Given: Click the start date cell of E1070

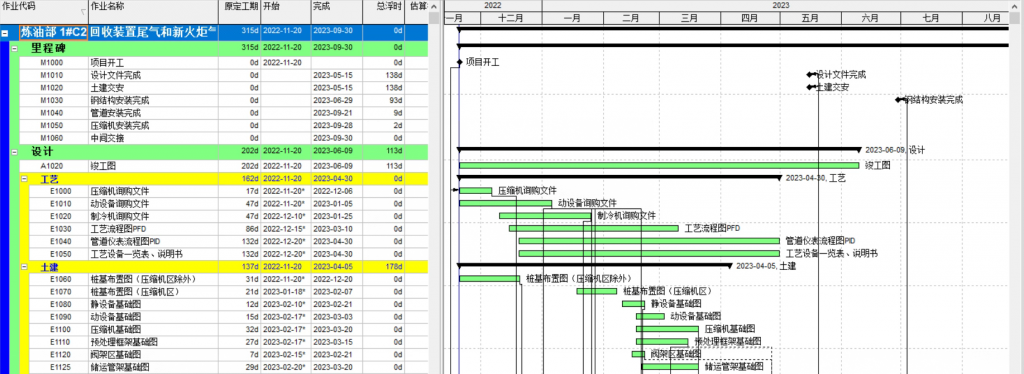Looking at the screenshot, I should point(286,292).
